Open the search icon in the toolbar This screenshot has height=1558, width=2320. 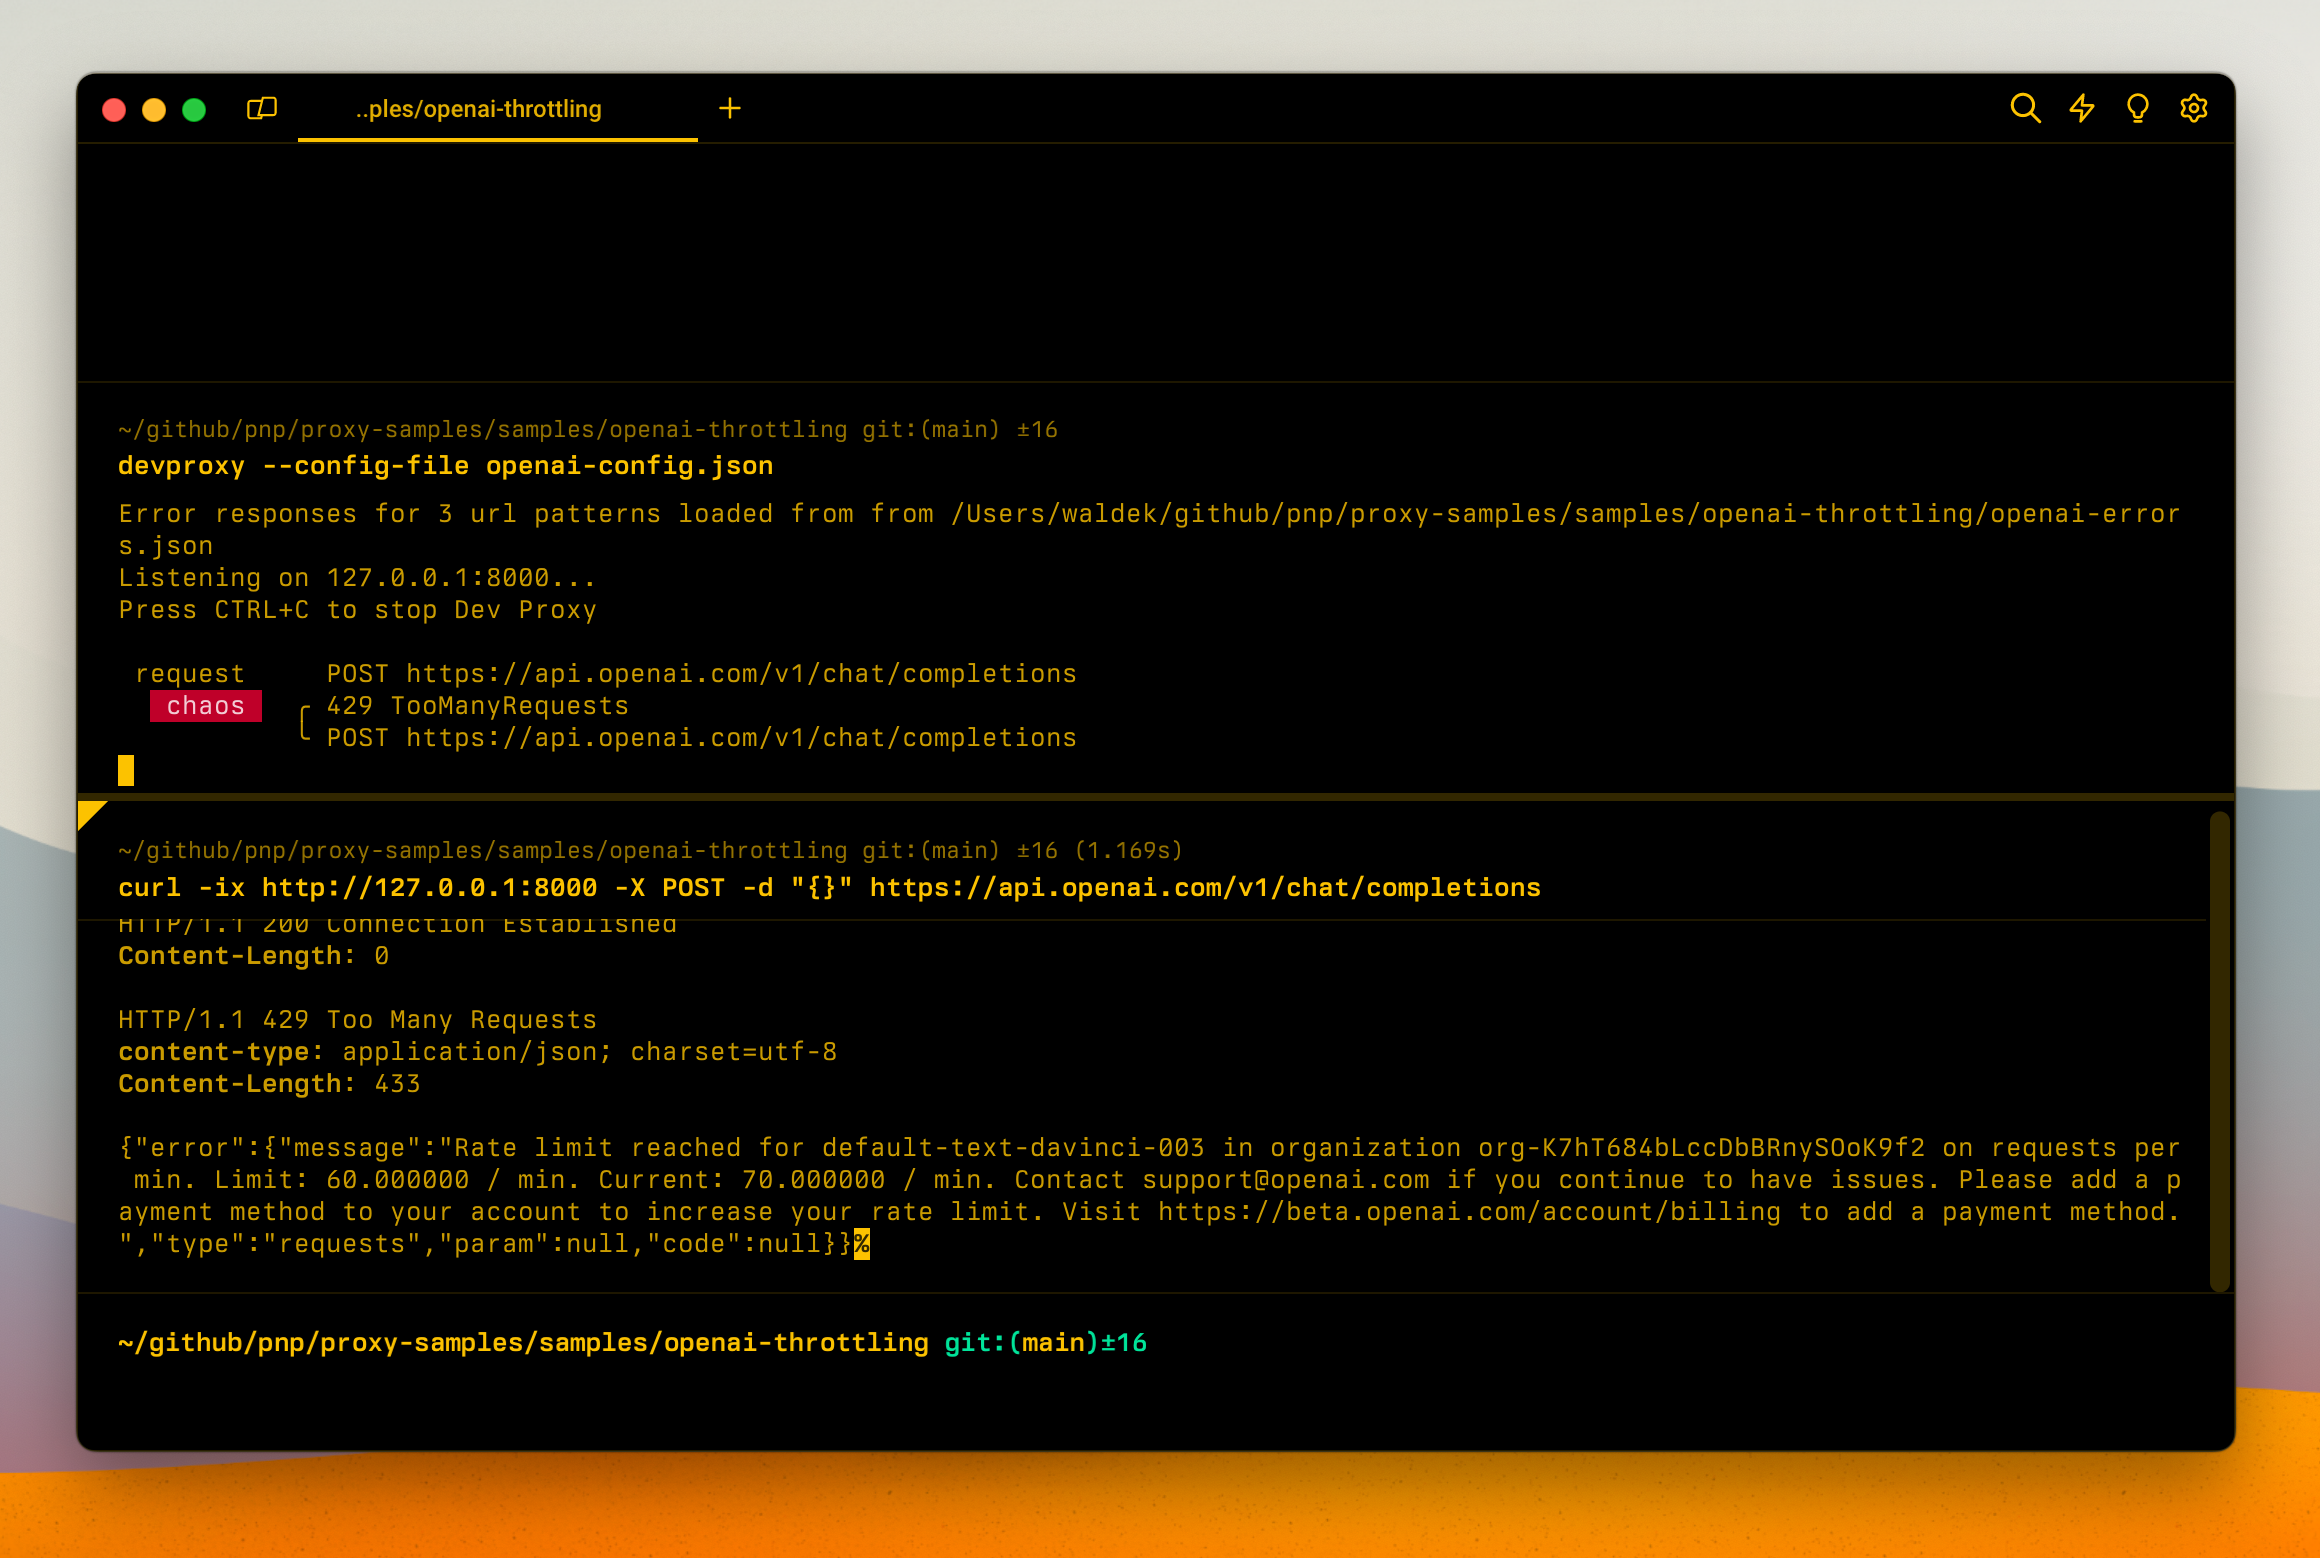point(2025,108)
